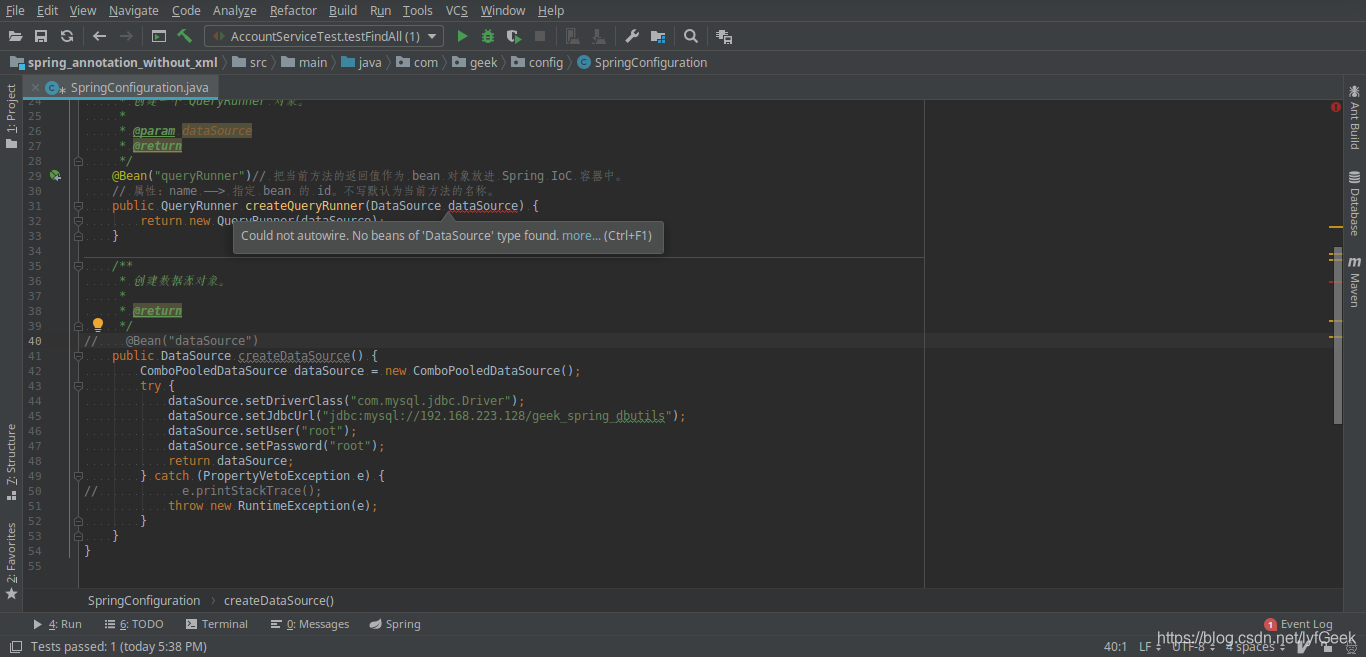
Task: Open the Terminal tool window
Action: 216,624
